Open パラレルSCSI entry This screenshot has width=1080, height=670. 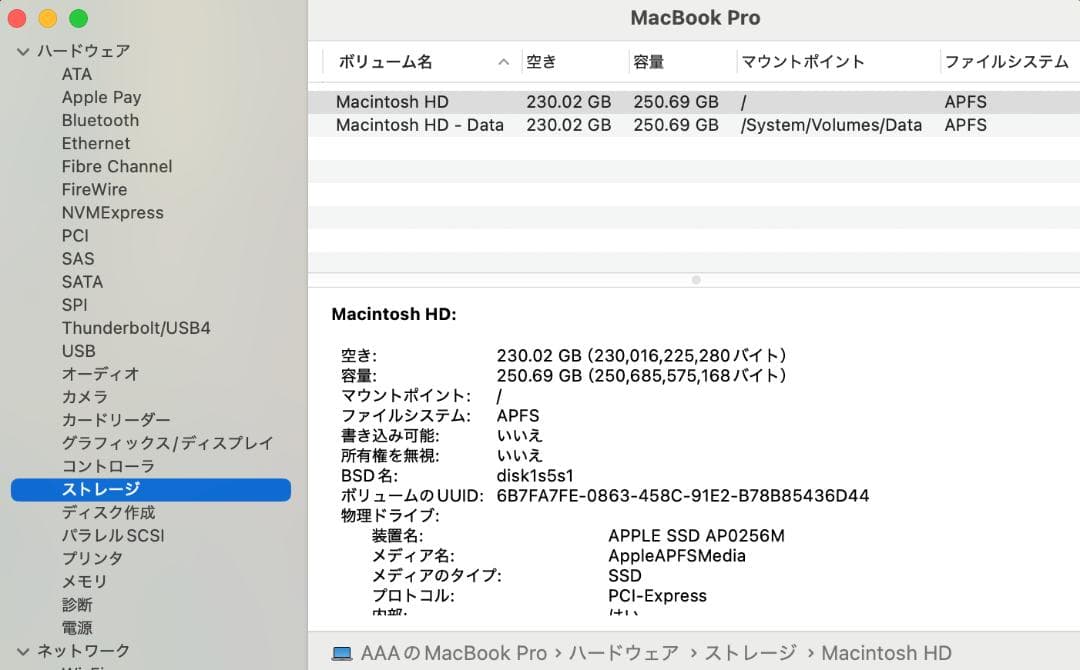point(113,536)
